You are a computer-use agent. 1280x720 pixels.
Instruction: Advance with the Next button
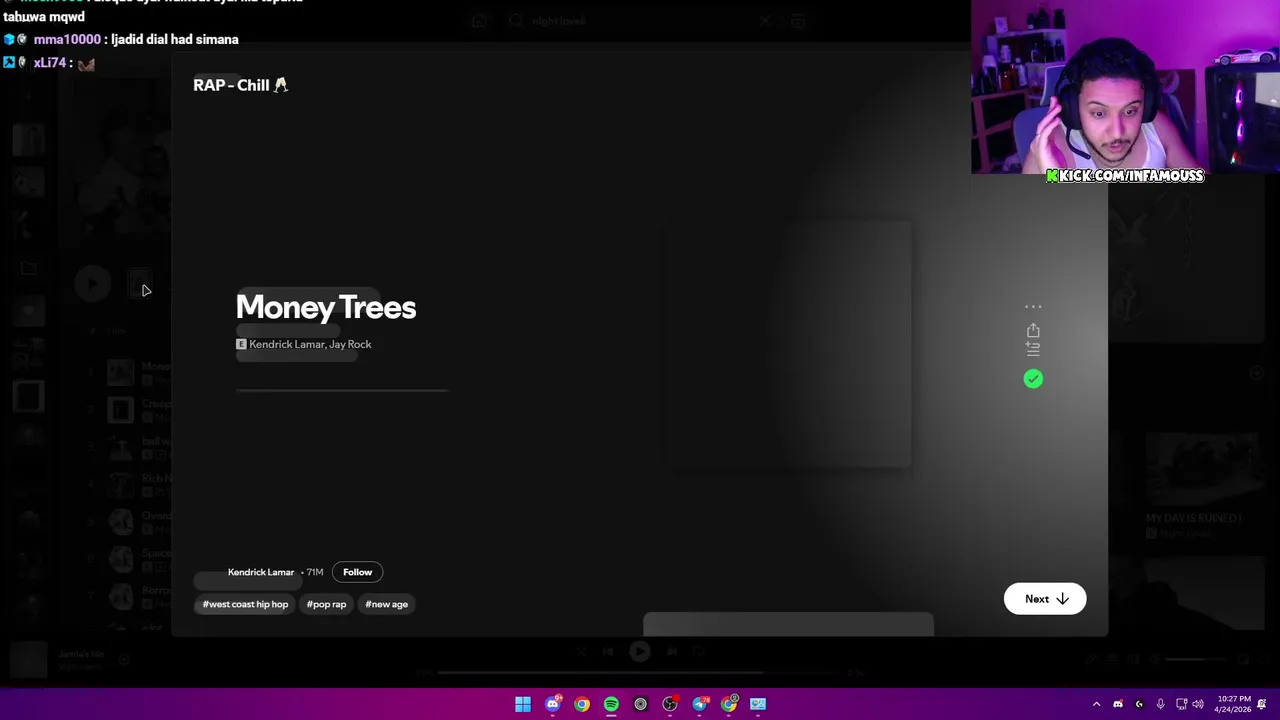1045,599
